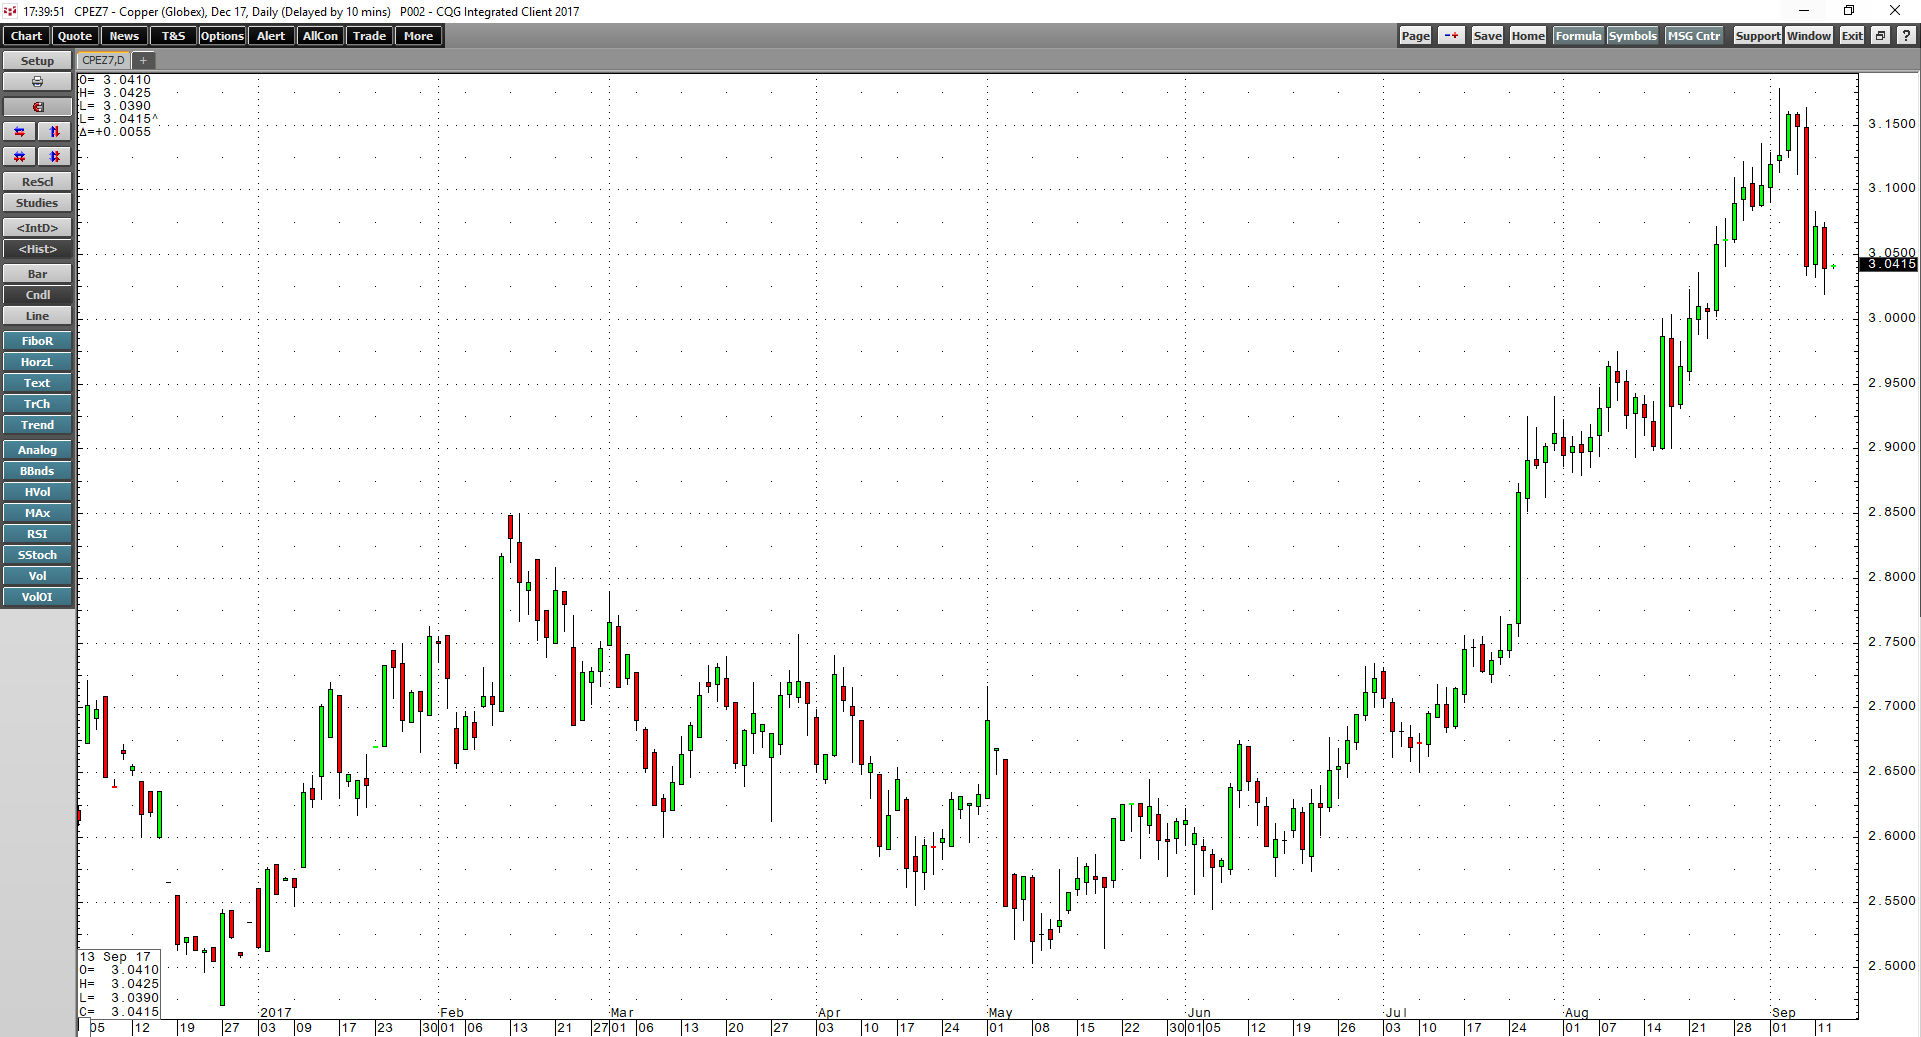Add the BBnds Bollinger Bands study
The image size is (1921, 1037).
(37, 471)
